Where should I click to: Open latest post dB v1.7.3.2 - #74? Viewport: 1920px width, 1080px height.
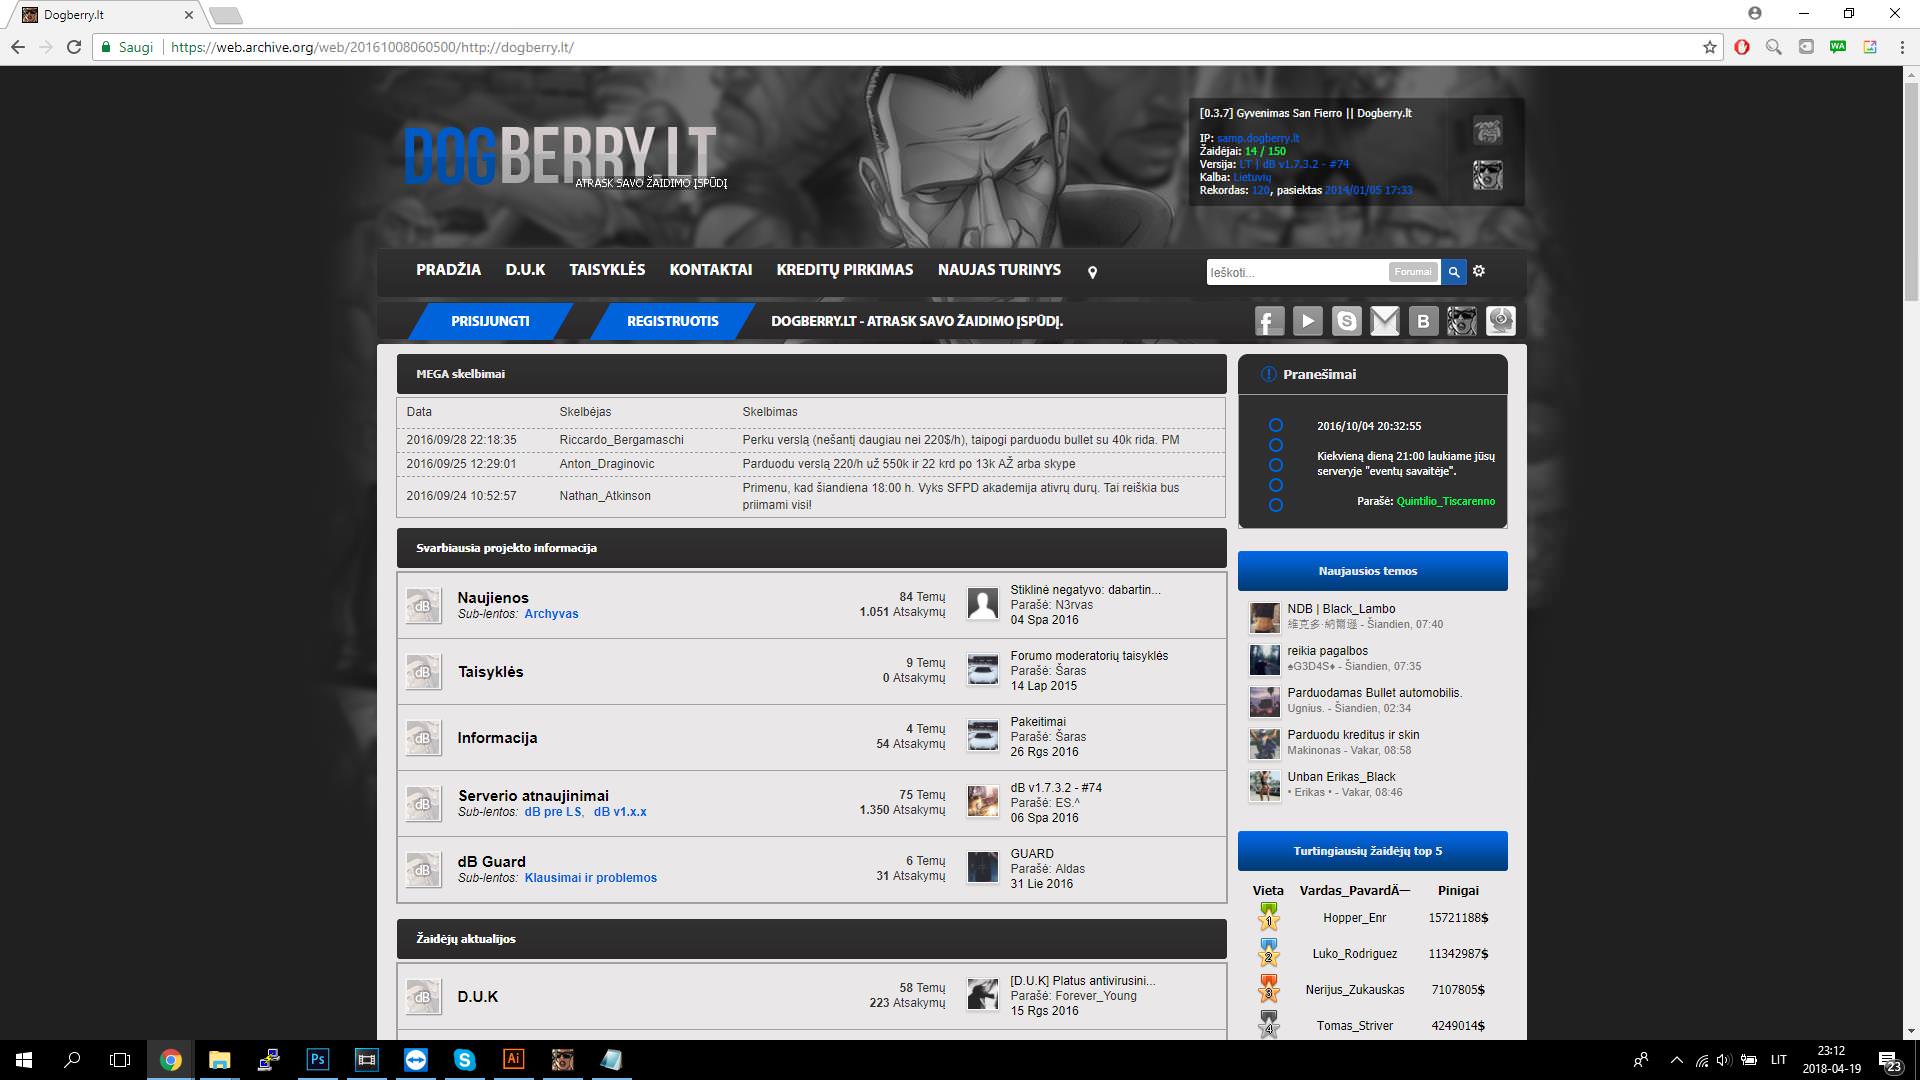1056,788
